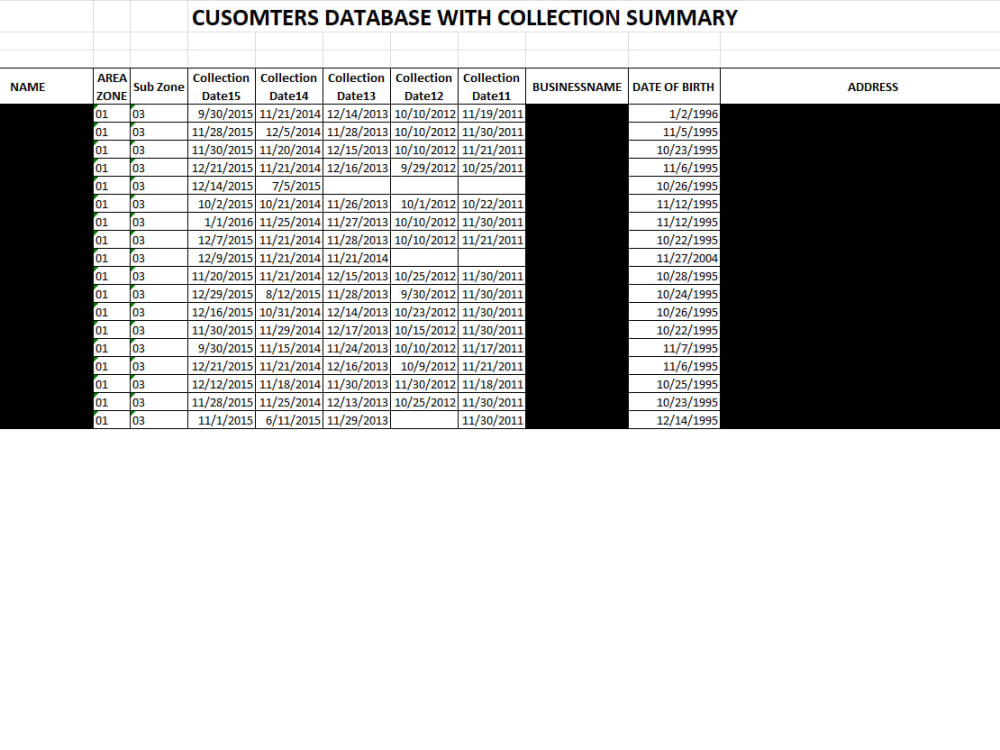
Task: Select the cell with 11/29/2013
Action: (x=357, y=420)
